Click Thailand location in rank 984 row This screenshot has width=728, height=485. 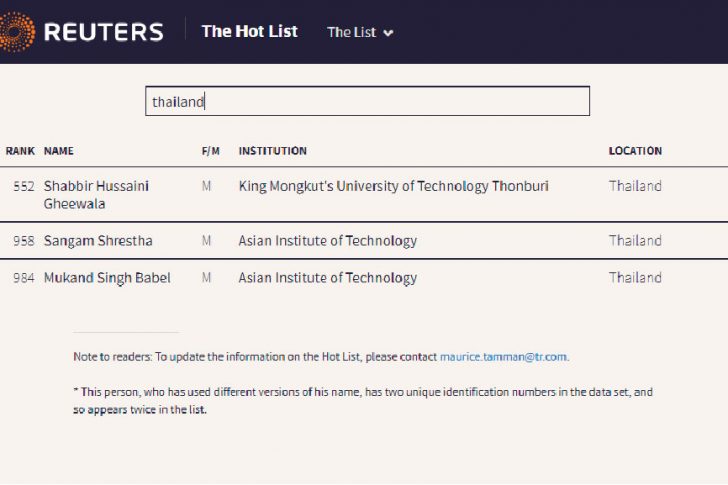pyautogui.click(x=635, y=278)
